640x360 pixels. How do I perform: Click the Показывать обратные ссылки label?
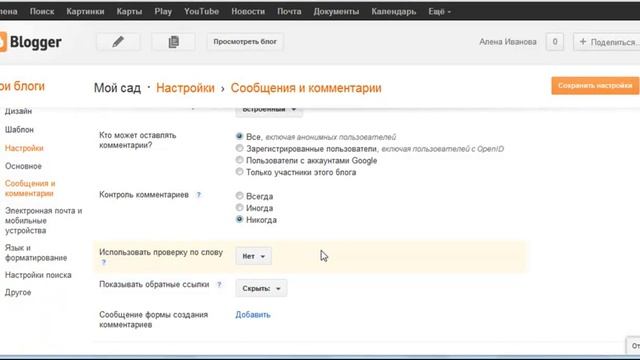(x=154, y=284)
